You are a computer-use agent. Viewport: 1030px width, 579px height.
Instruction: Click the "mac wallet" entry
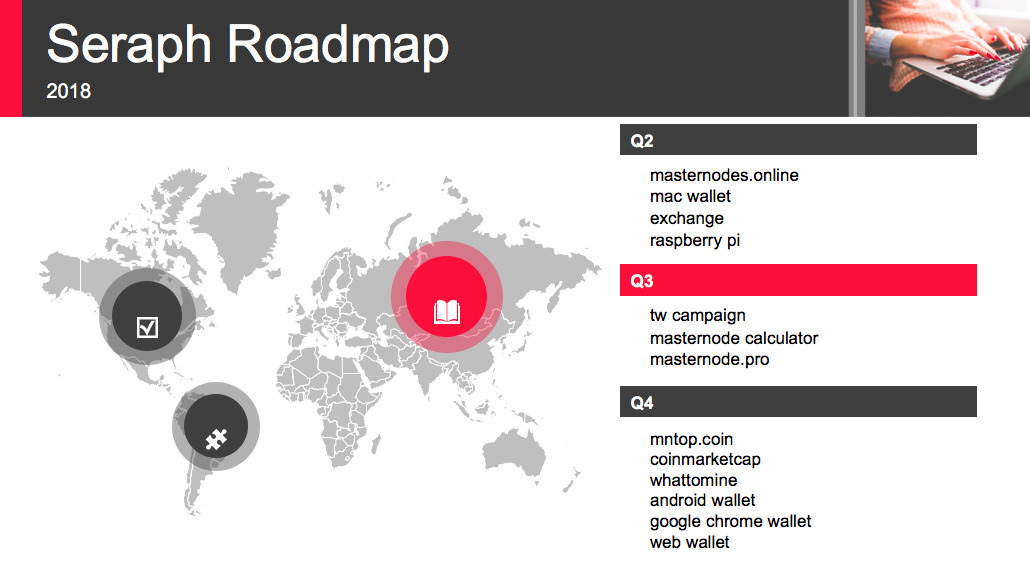click(690, 197)
